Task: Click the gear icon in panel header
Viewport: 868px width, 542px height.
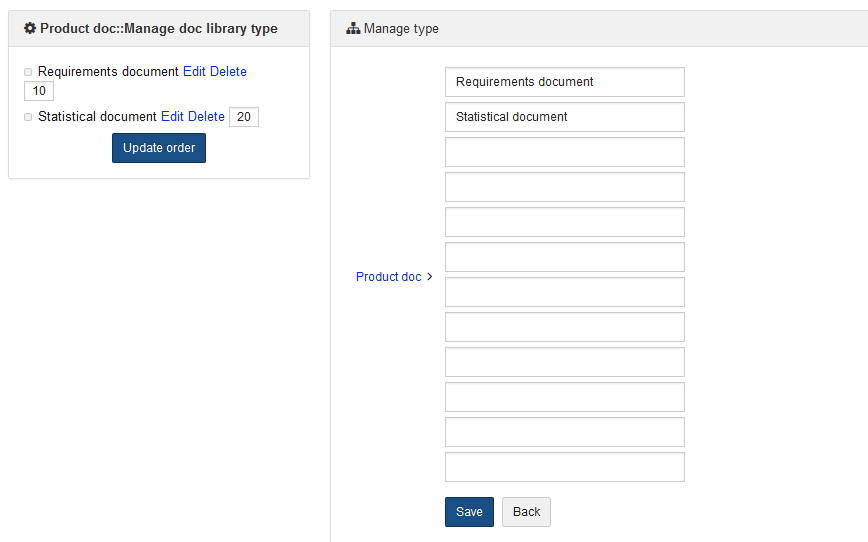Action: pyautogui.click(x=30, y=29)
